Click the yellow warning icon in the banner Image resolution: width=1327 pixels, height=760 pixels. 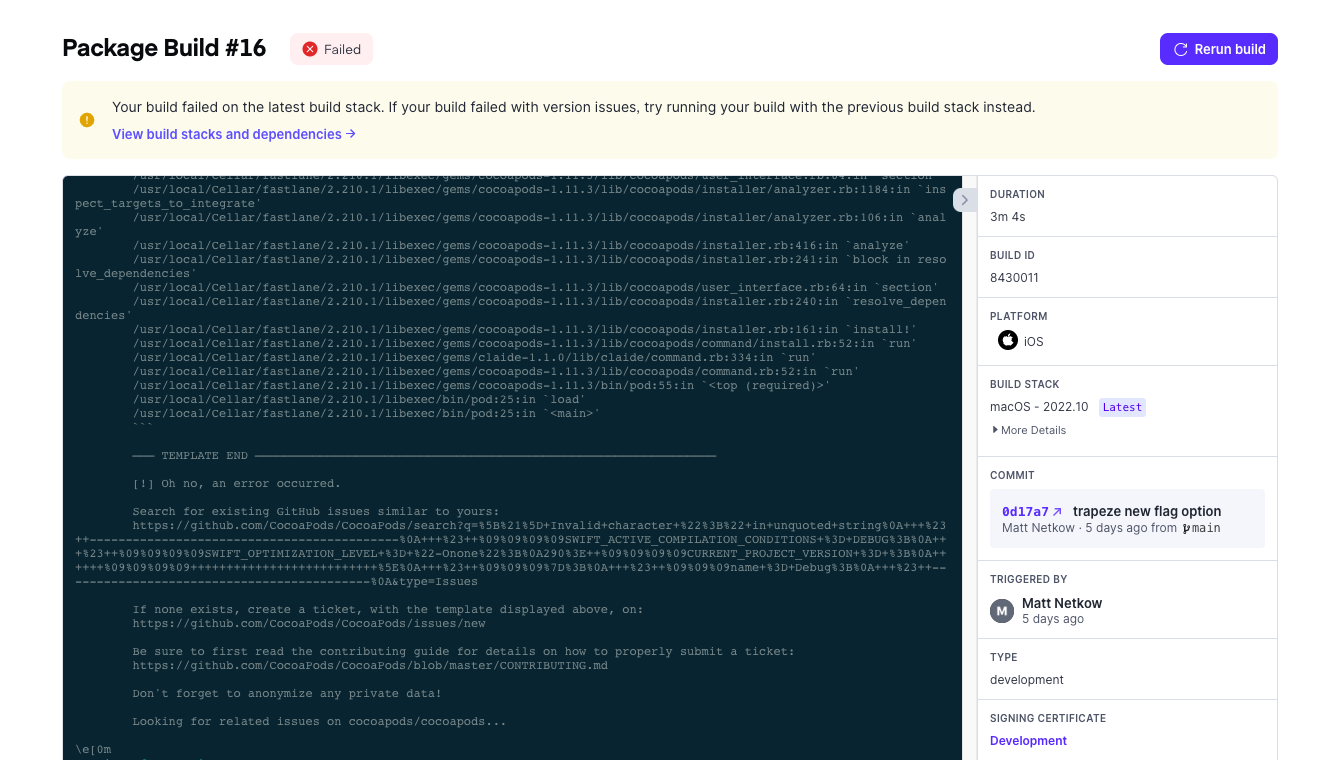(87, 120)
